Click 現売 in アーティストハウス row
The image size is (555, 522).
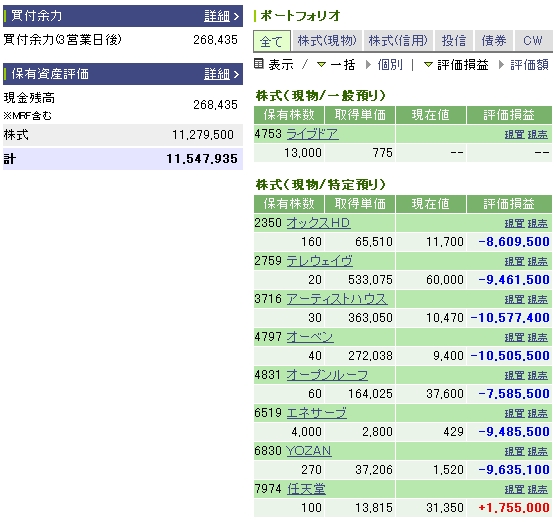point(538,300)
